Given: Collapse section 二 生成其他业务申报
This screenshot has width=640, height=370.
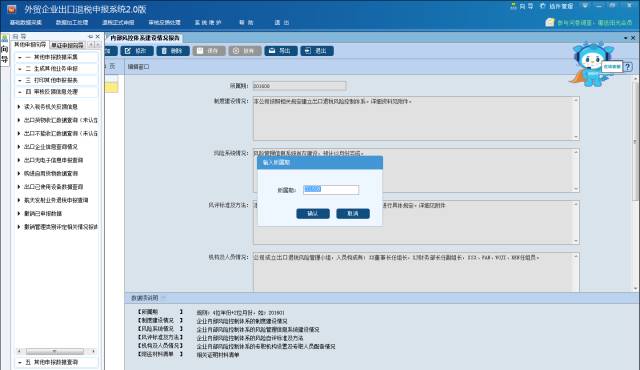Looking at the screenshot, I should (57, 69).
